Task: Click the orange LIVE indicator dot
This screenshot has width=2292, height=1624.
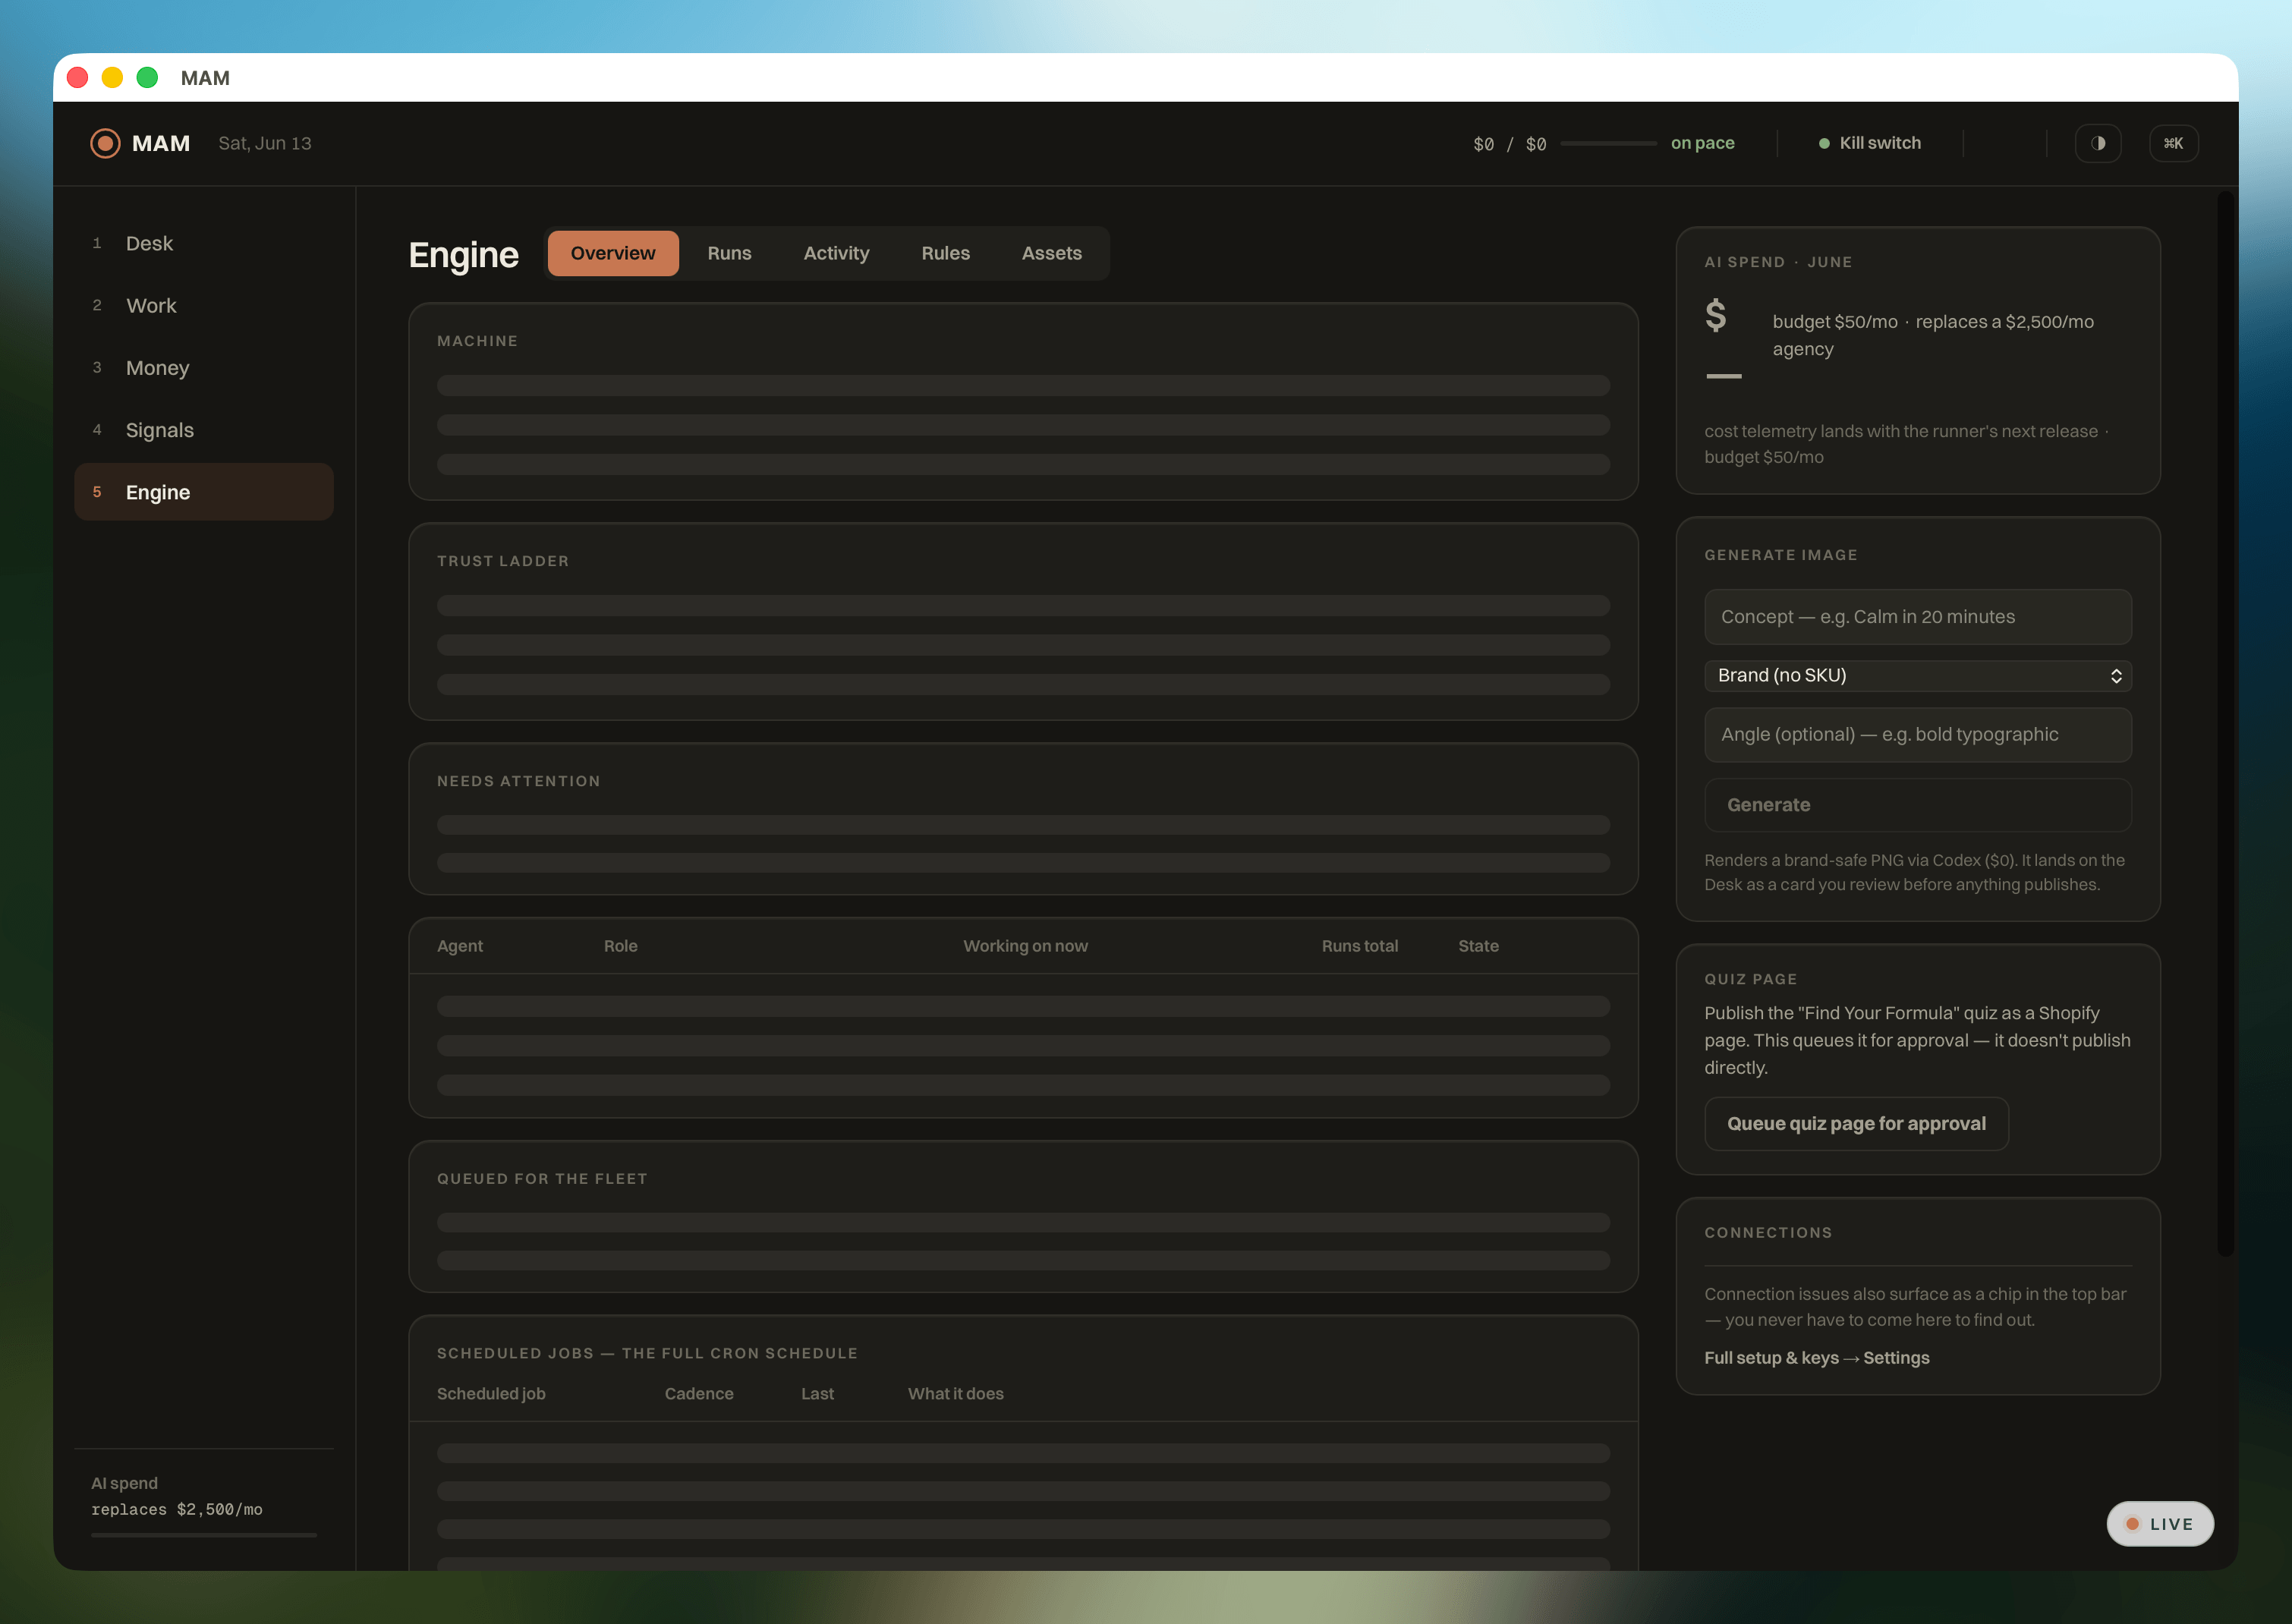Action: coord(2132,1524)
